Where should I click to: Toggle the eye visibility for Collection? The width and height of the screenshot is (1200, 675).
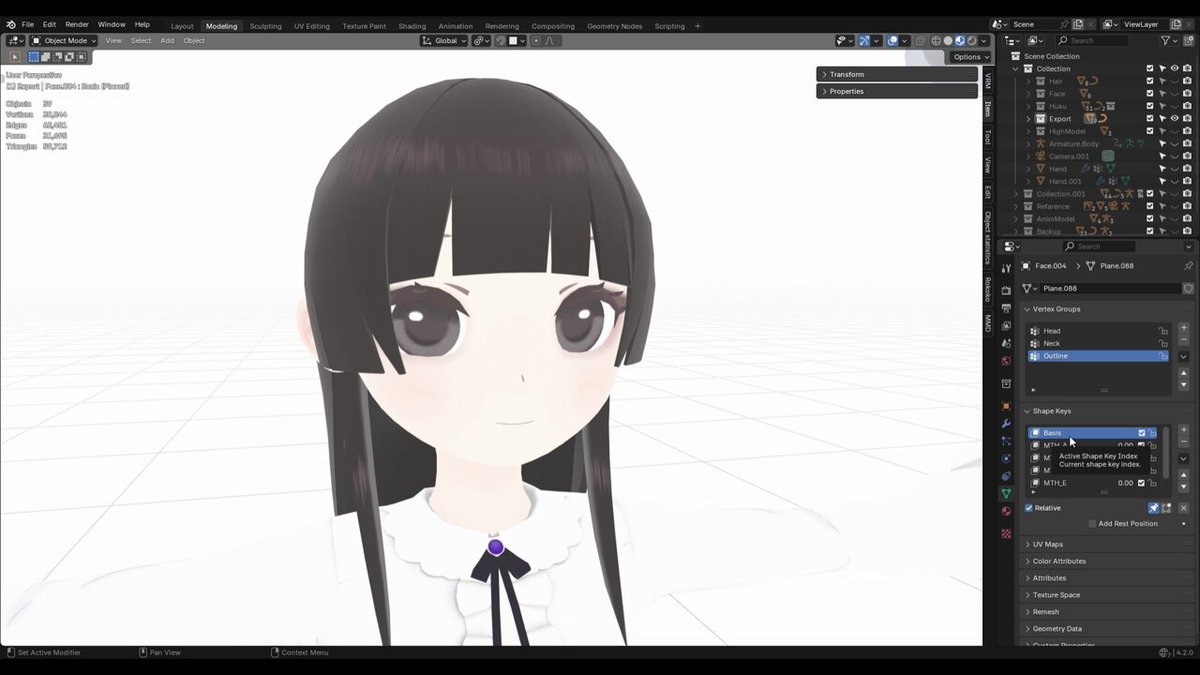(x=1175, y=69)
